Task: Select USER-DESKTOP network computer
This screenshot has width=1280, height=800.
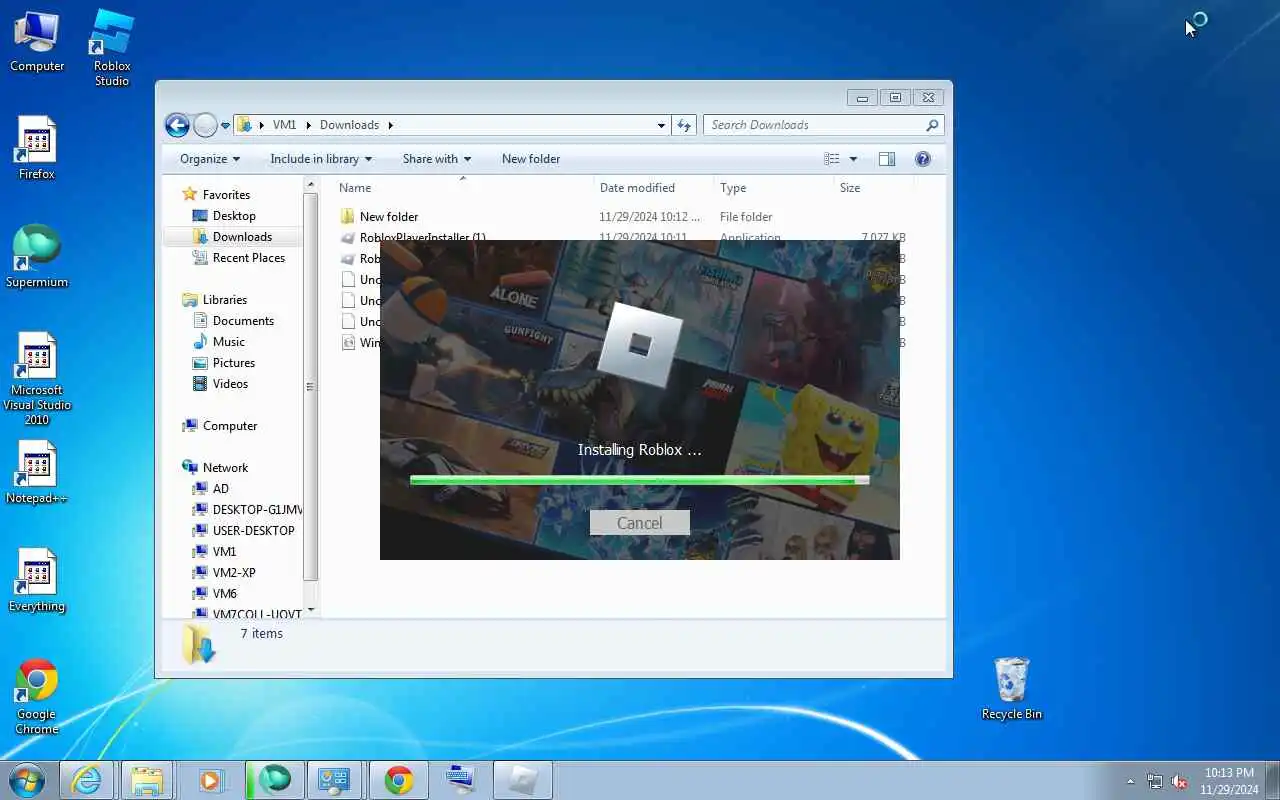Action: point(253,531)
